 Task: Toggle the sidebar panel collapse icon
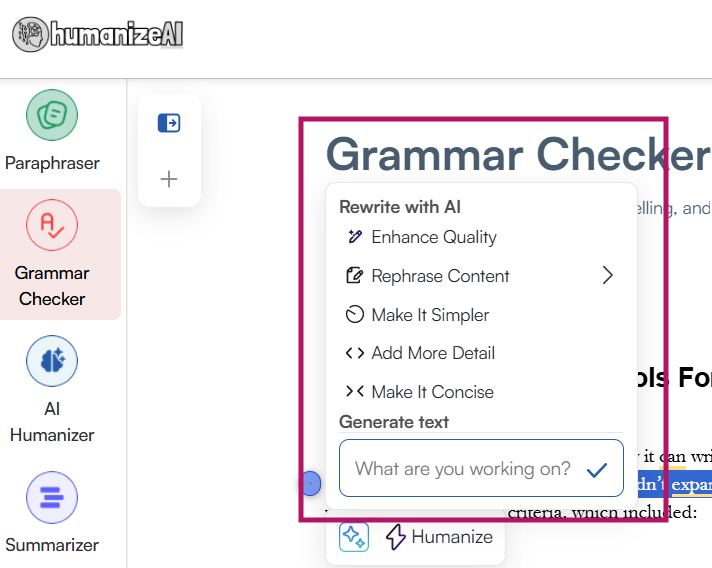(169, 123)
